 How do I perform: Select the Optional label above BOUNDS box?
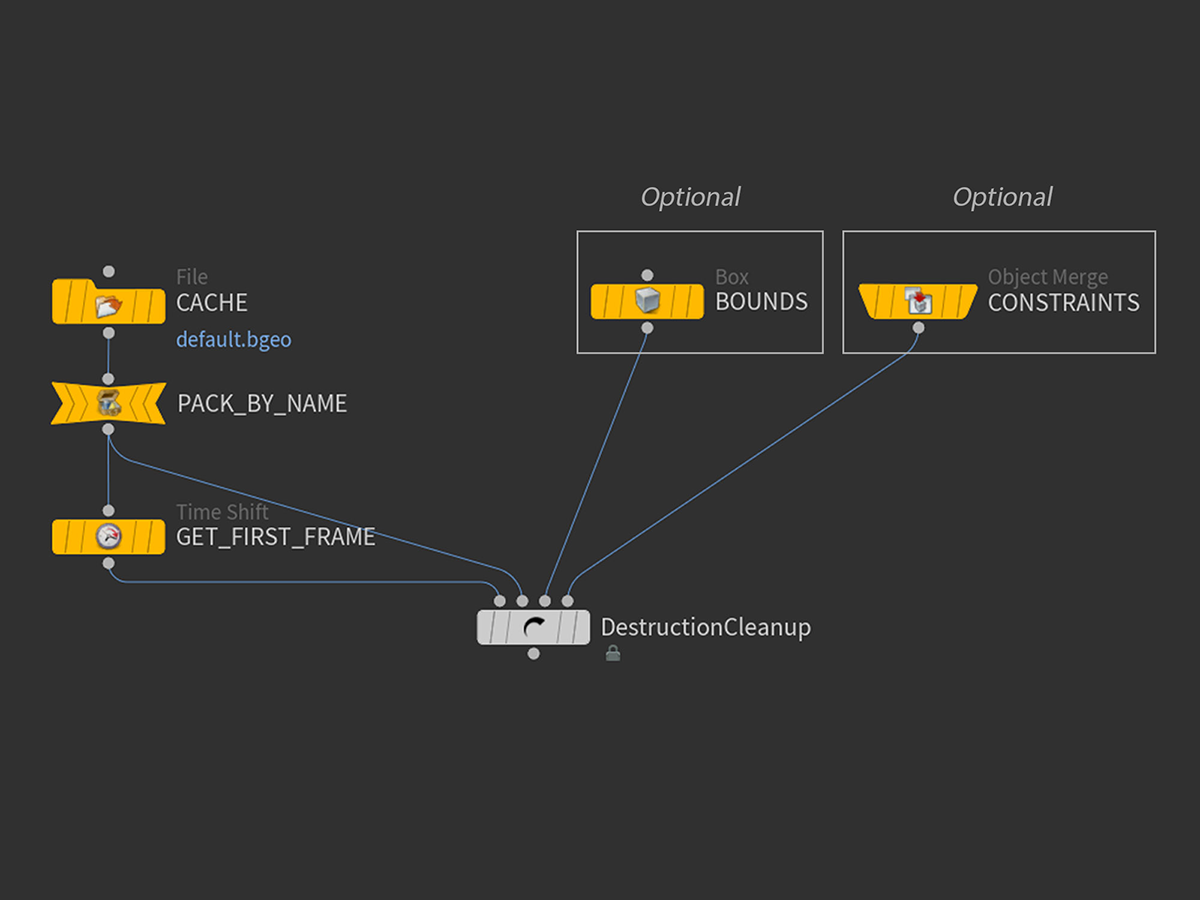(690, 197)
